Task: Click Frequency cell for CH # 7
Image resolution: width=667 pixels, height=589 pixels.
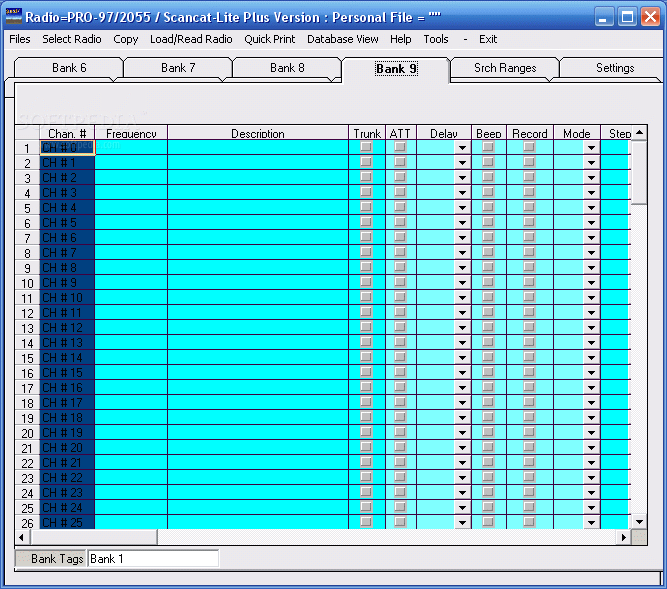Action: [x=131, y=252]
